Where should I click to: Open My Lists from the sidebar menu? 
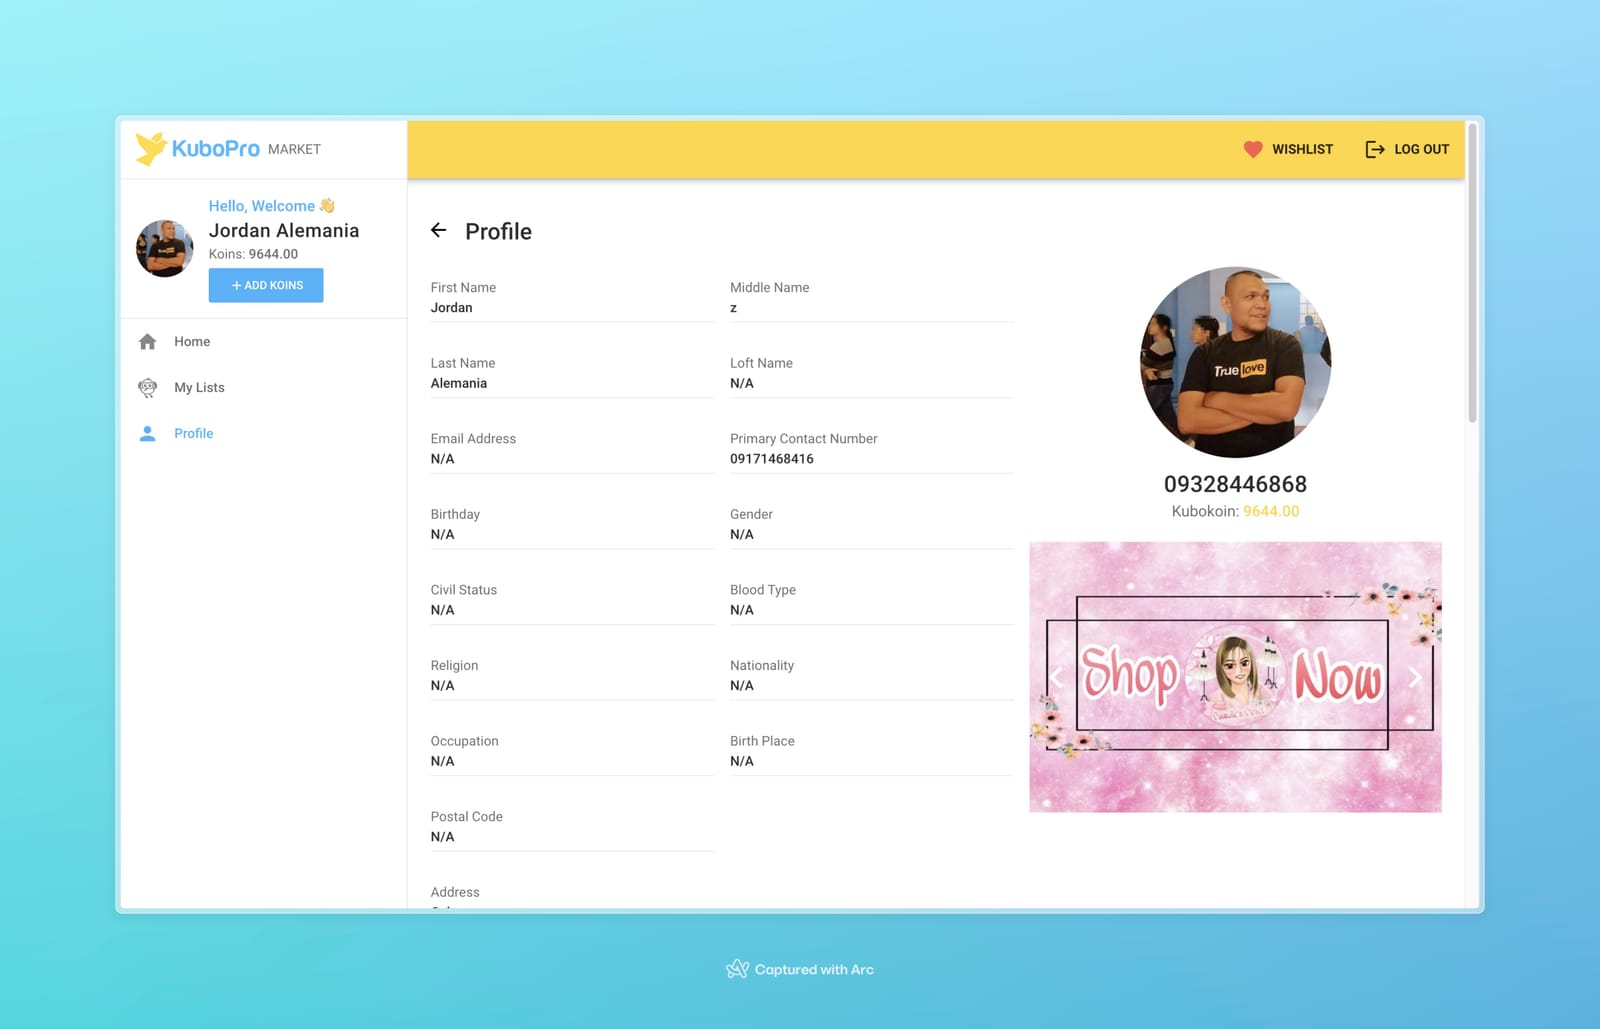[x=199, y=387]
